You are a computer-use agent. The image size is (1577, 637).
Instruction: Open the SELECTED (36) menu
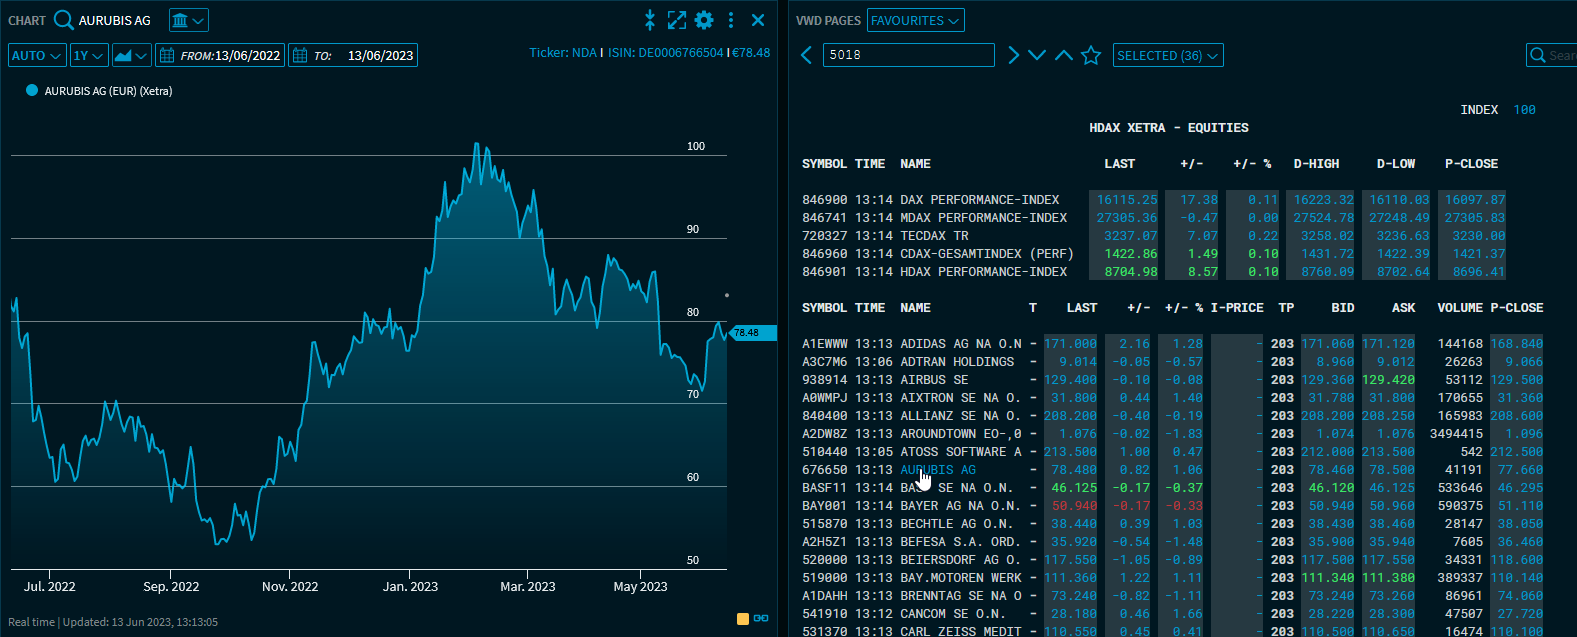click(x=1167, y=56)
